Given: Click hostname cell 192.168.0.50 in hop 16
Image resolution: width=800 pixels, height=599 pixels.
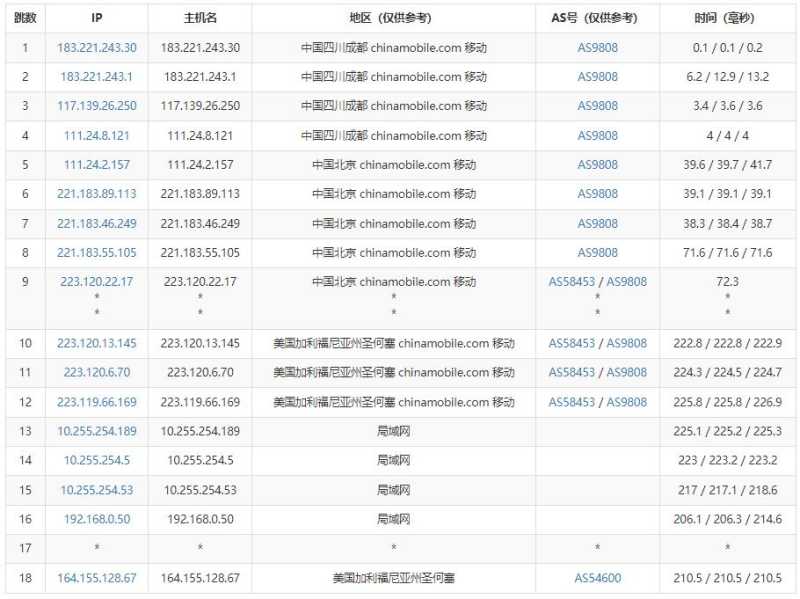Looking at the screenshot, I should tap(201, 519).
